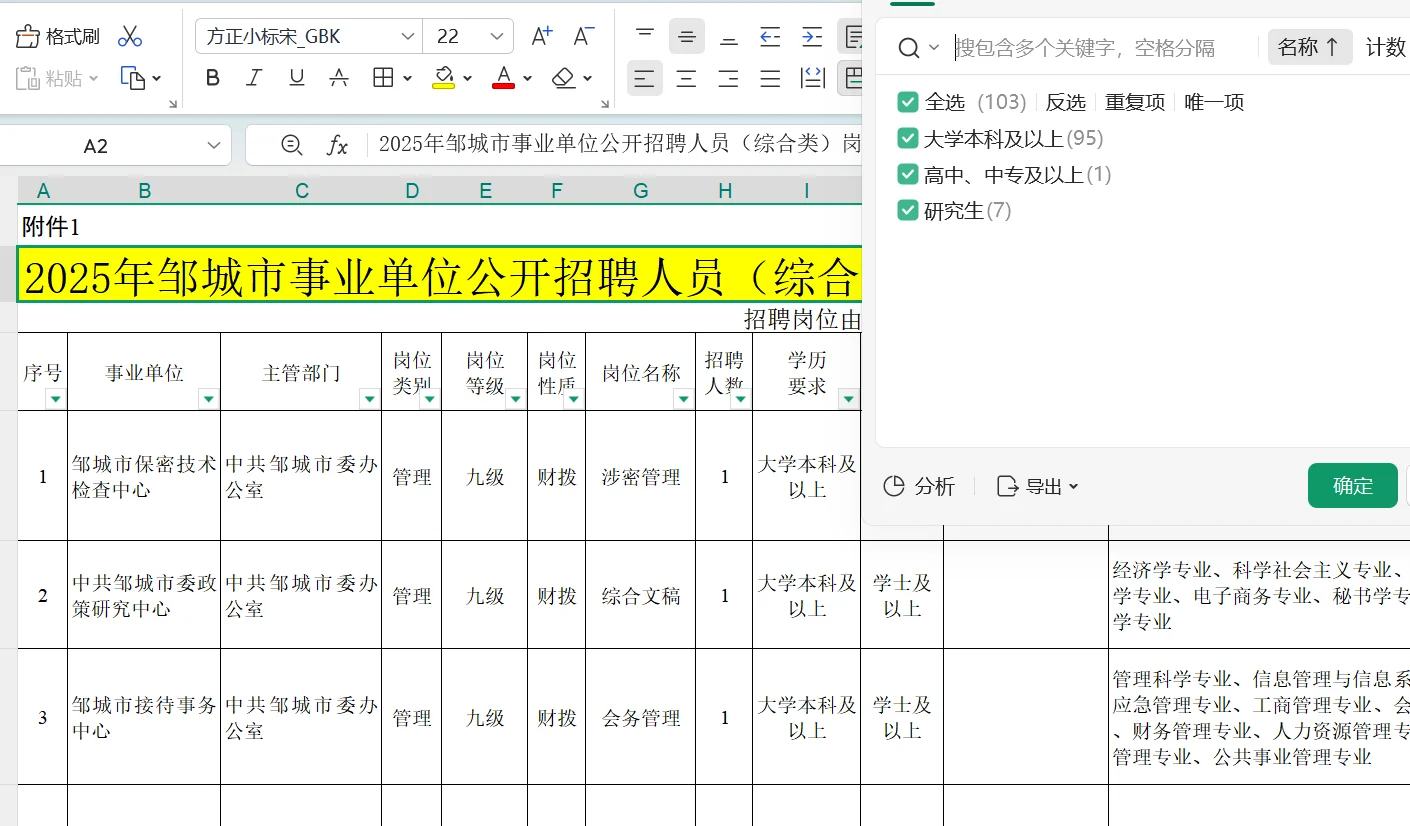Click the 反选 invert selection link
The height and width of the screenshot is (826, 1410).
pos(1066,102)
